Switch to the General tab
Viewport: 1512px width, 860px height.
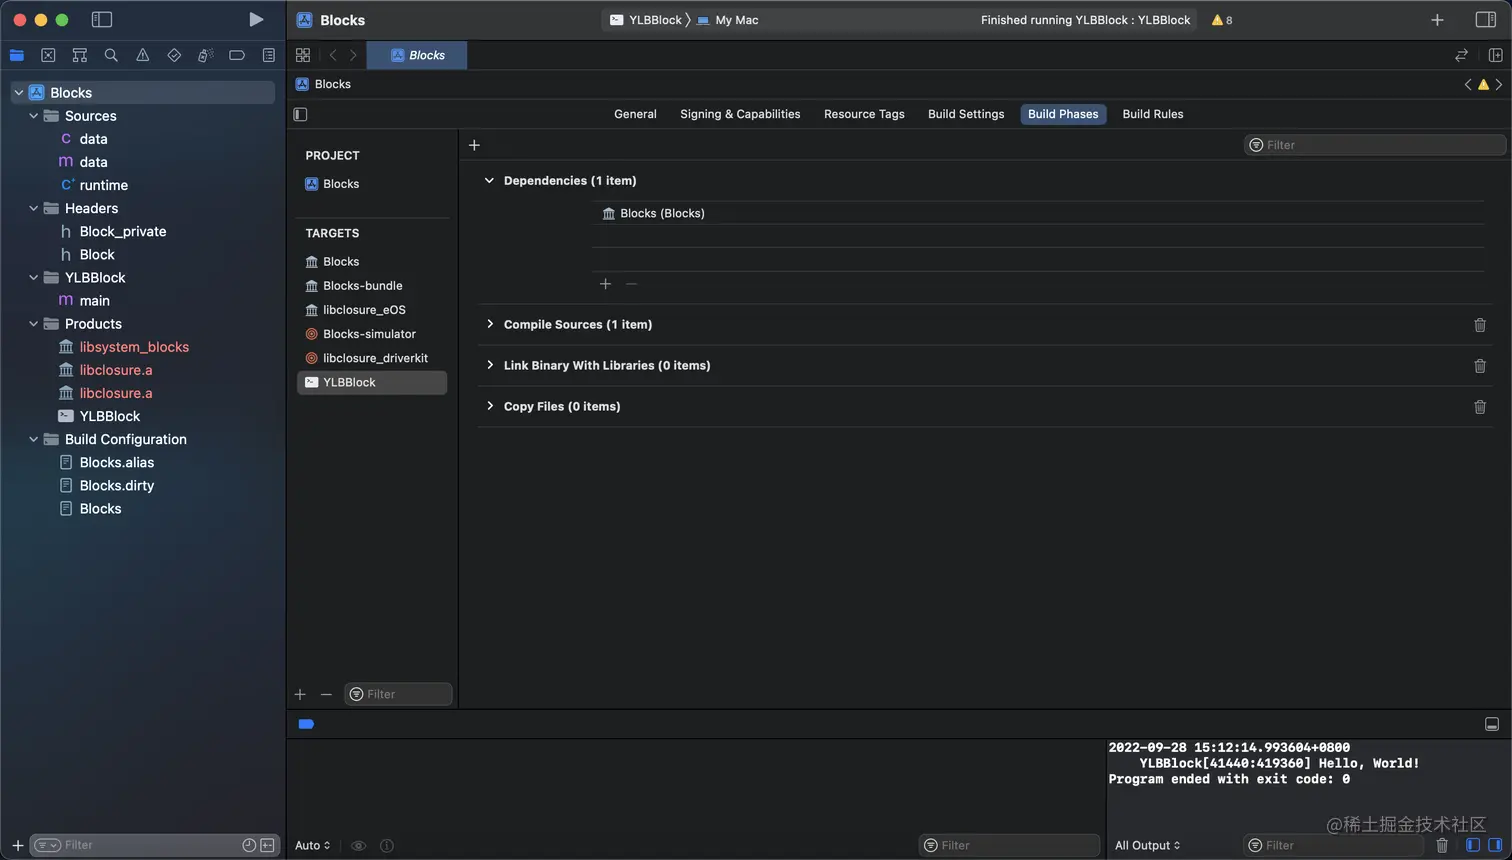tap(635, 114)
